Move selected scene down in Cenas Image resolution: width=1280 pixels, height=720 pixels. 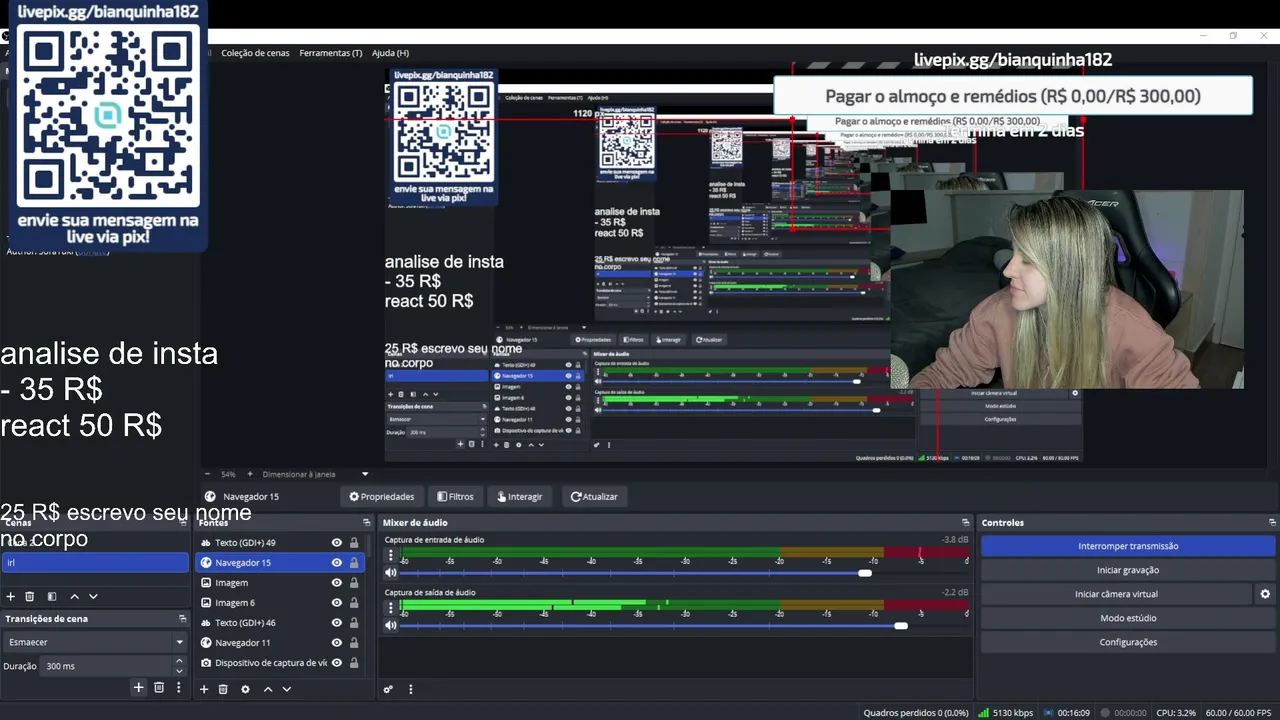93,596
